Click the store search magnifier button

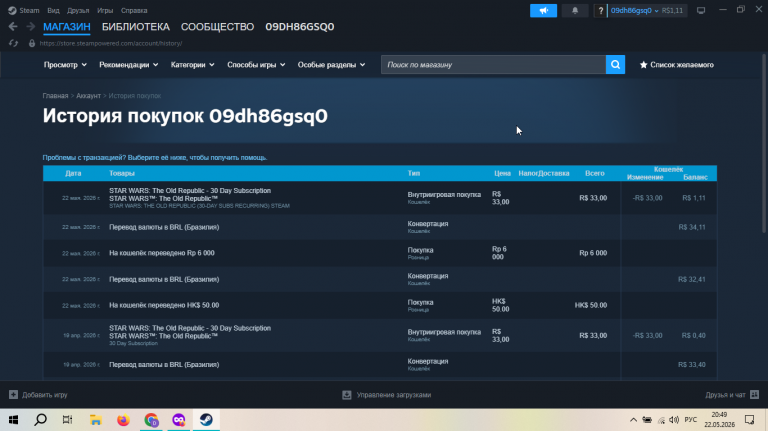[x=615, y=65]
